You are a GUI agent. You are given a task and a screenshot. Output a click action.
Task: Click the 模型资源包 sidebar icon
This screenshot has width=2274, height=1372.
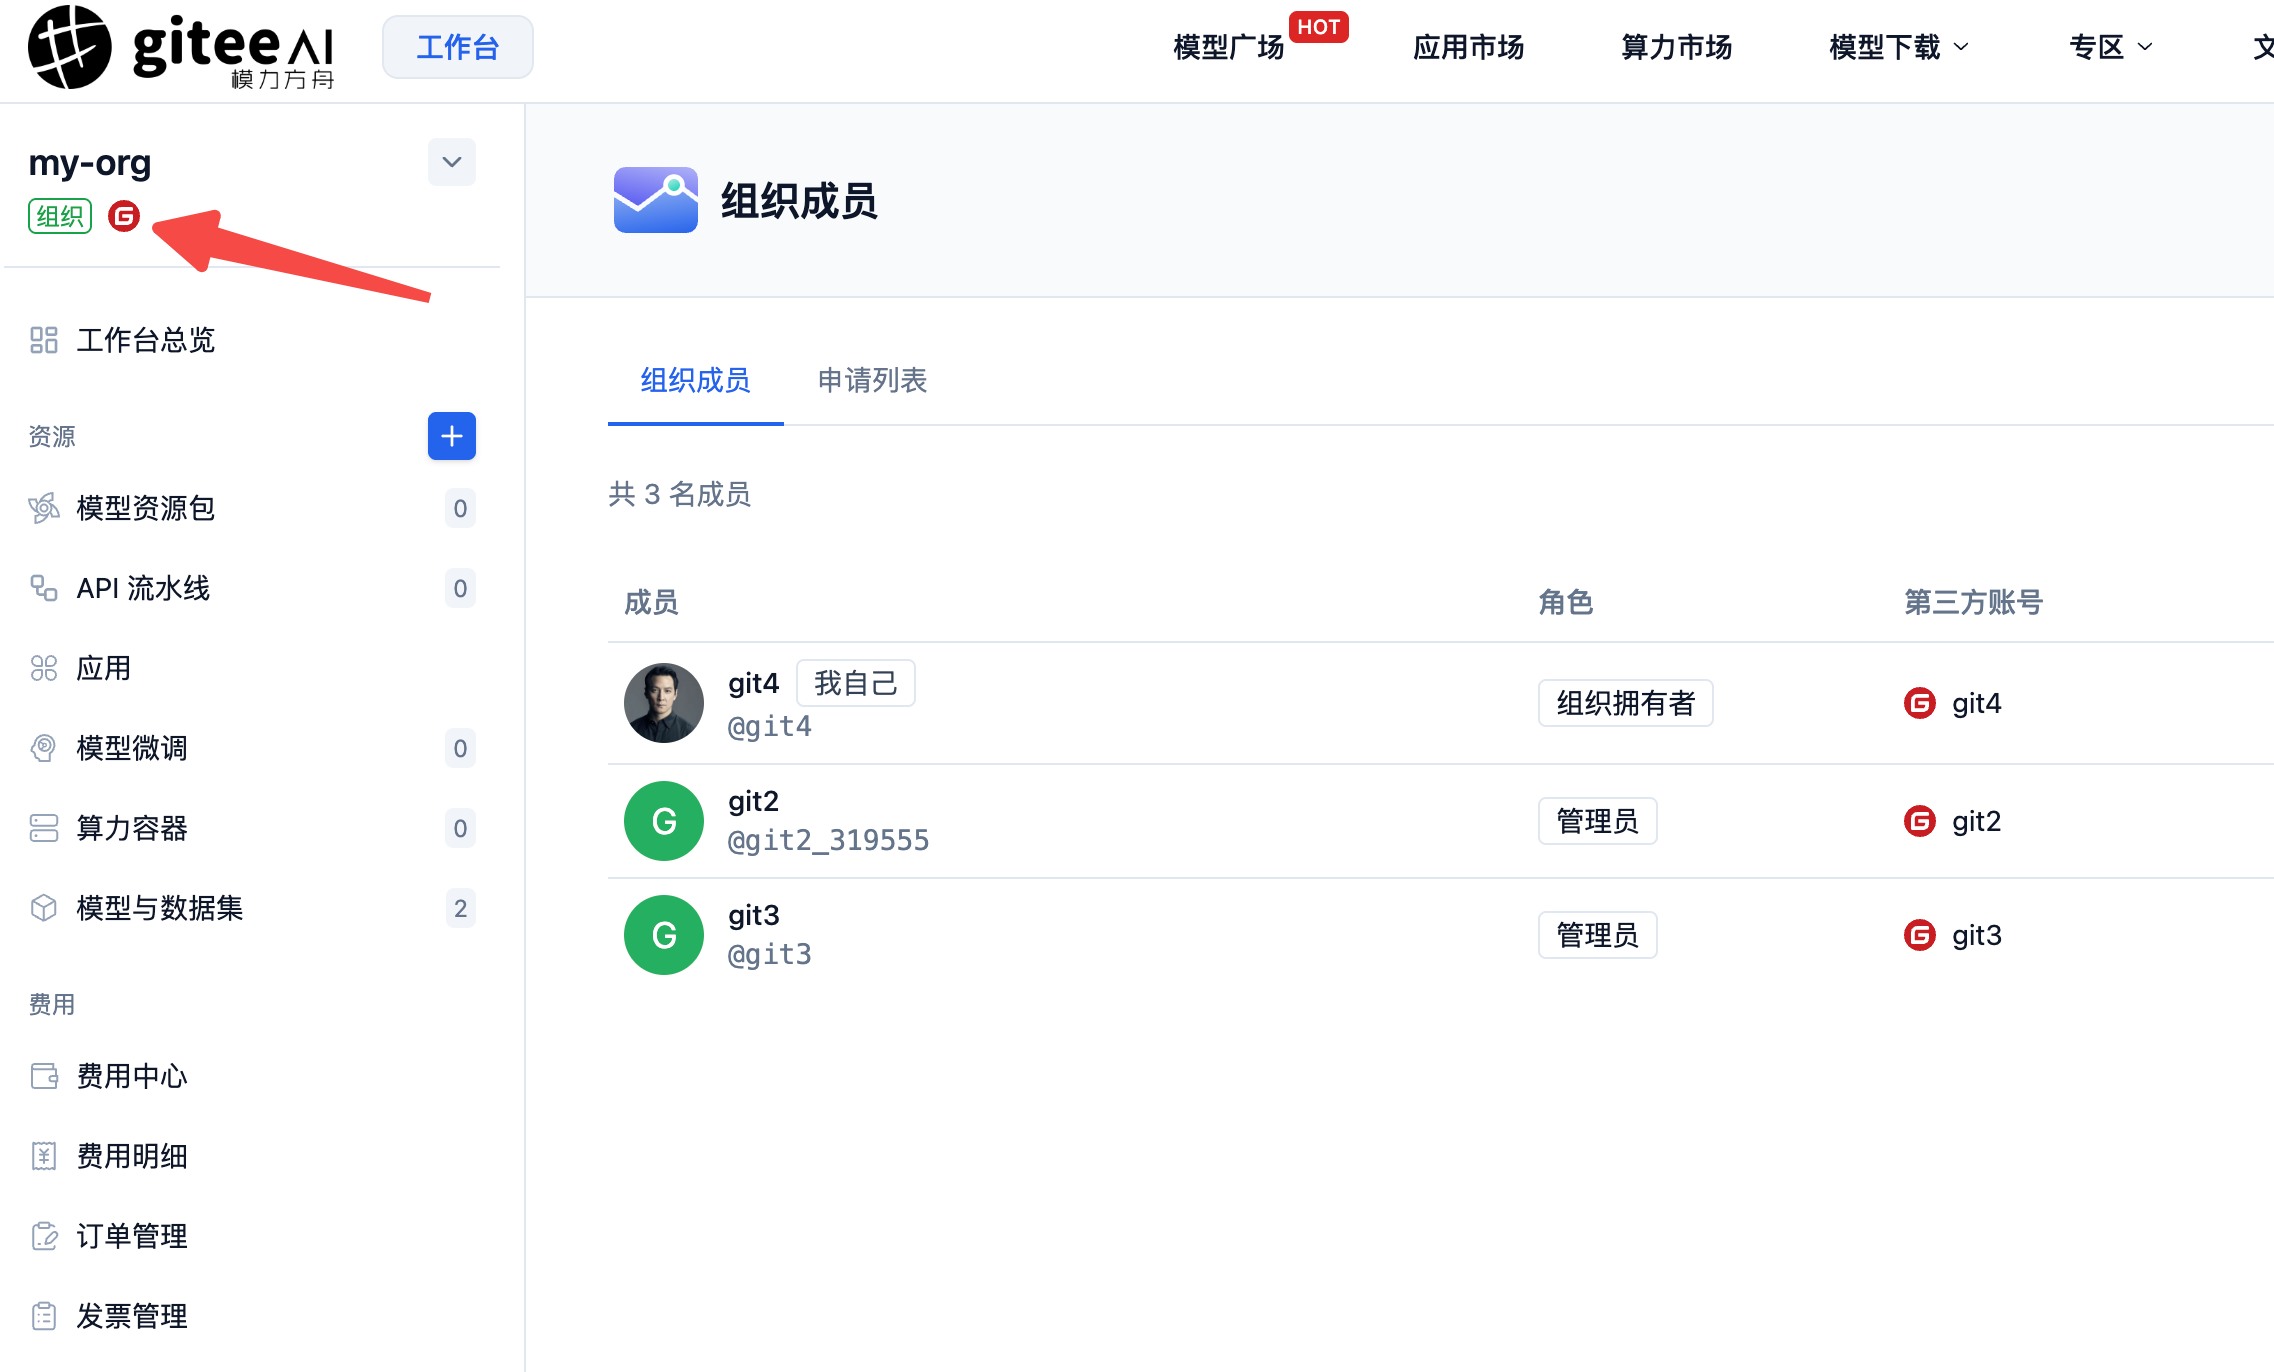coord(44,508)
